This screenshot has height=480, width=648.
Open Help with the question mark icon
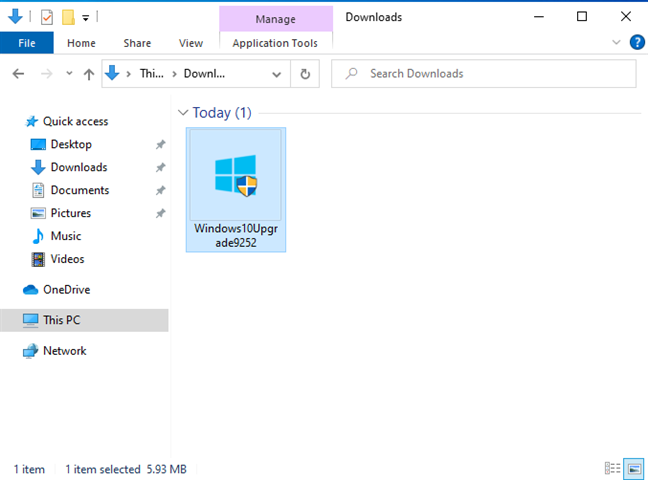point(637,42)
